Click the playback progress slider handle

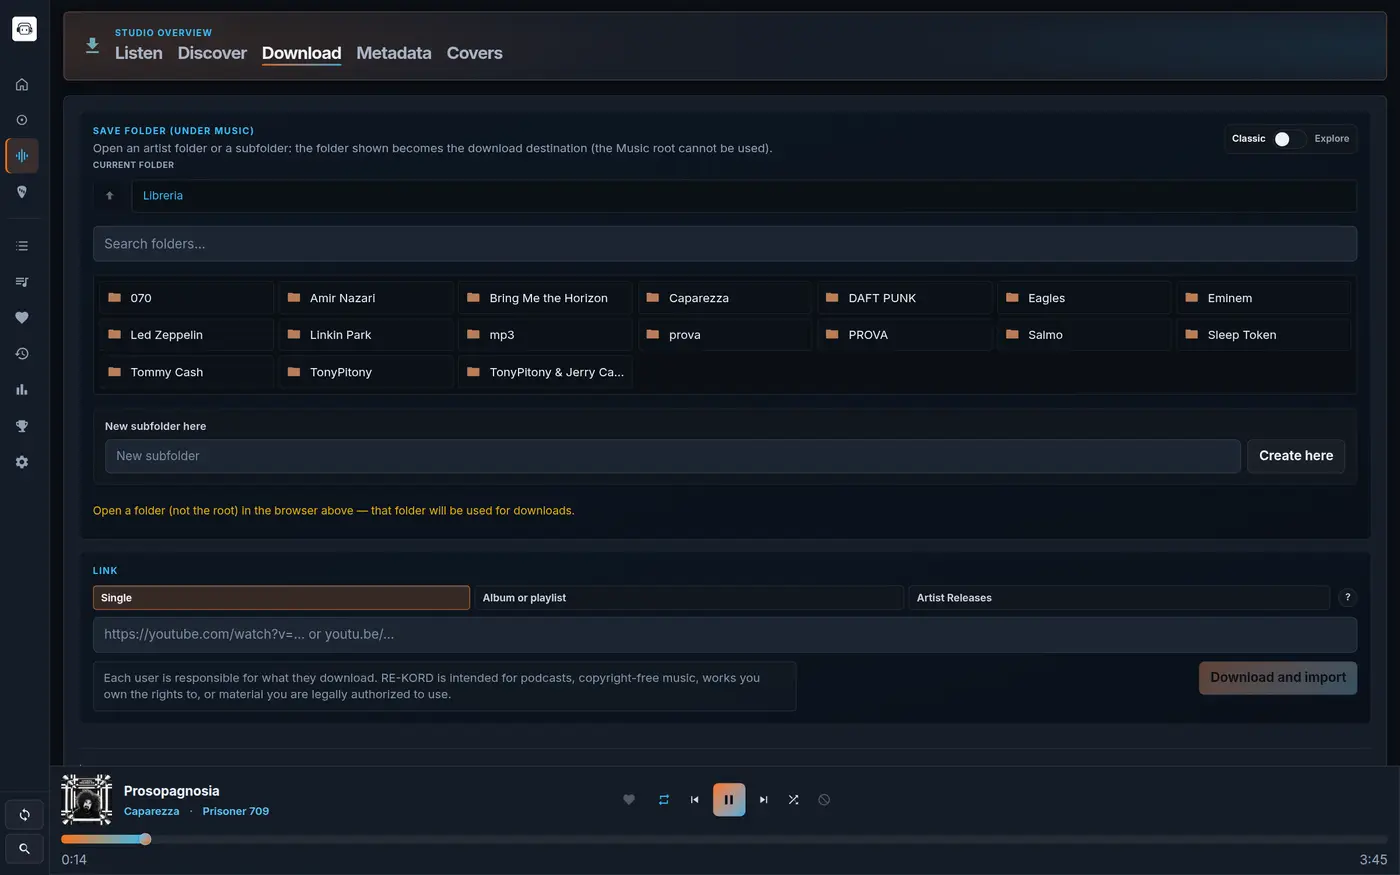(145, 839)
